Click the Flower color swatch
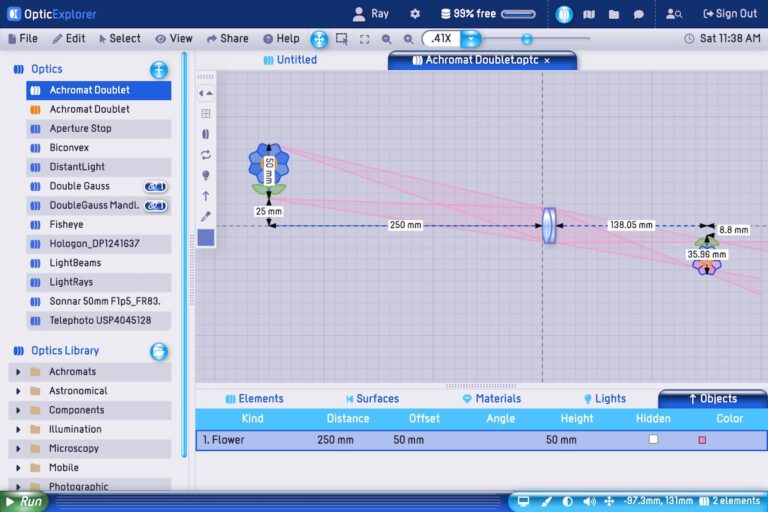 click(702, 440)
